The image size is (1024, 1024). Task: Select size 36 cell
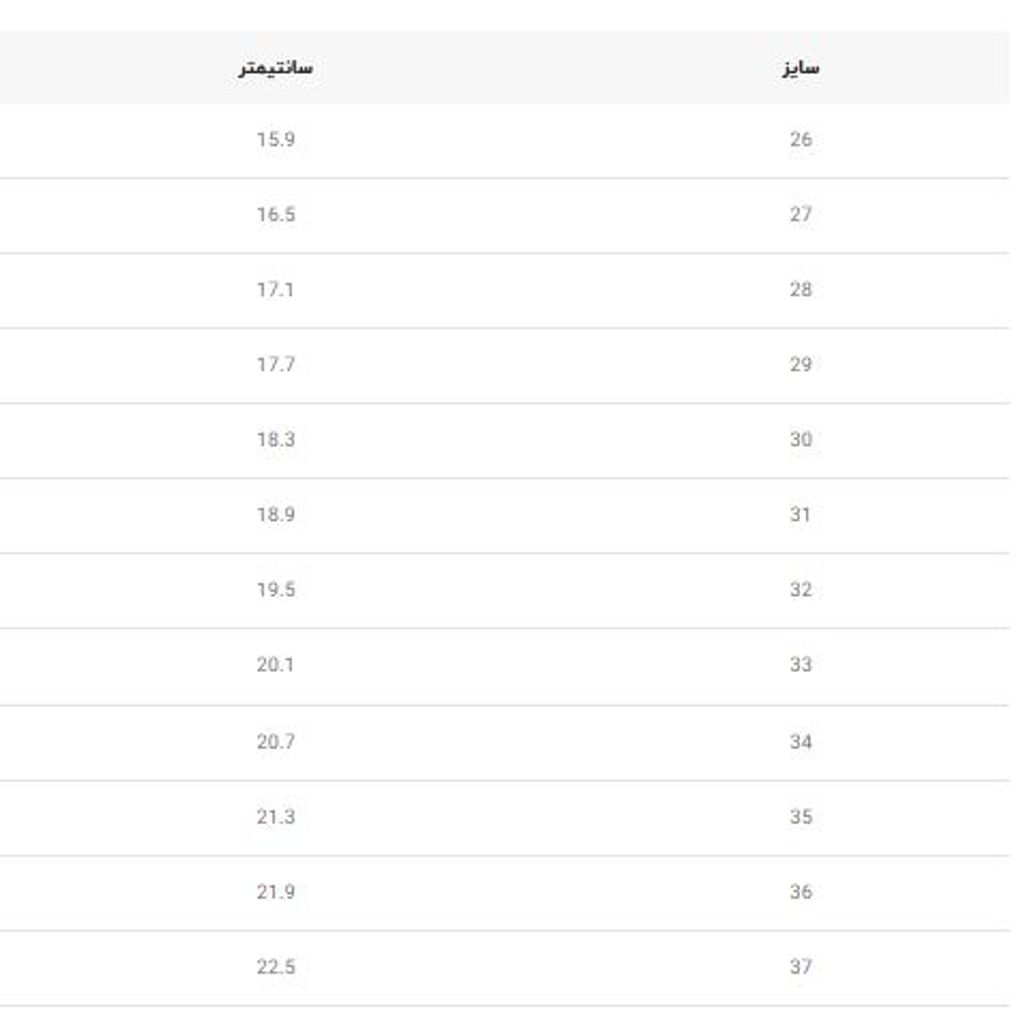click(800, 892)
